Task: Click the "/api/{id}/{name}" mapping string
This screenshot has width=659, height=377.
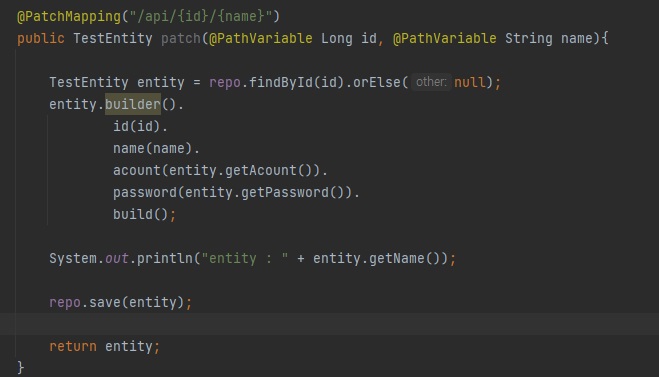Action: (x=200, y=16)
